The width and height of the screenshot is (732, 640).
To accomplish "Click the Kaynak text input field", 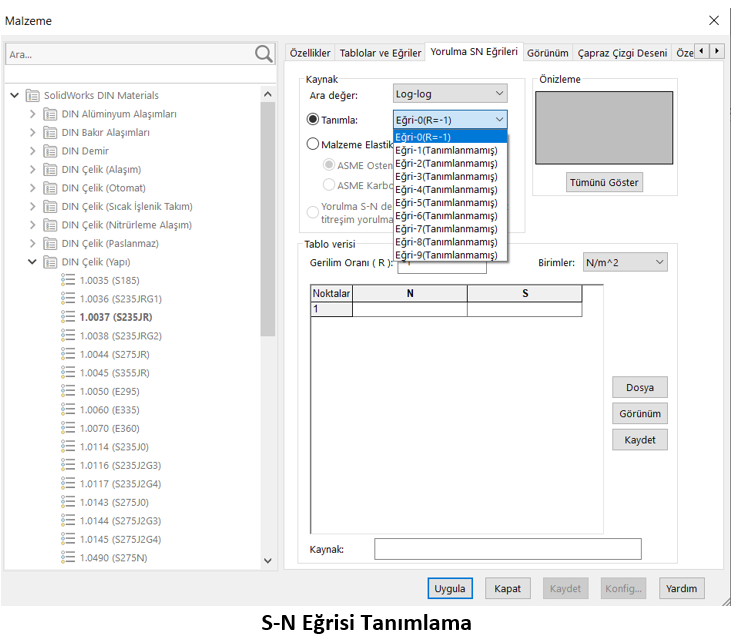I will pyautogui.click(x=507, y=549).
